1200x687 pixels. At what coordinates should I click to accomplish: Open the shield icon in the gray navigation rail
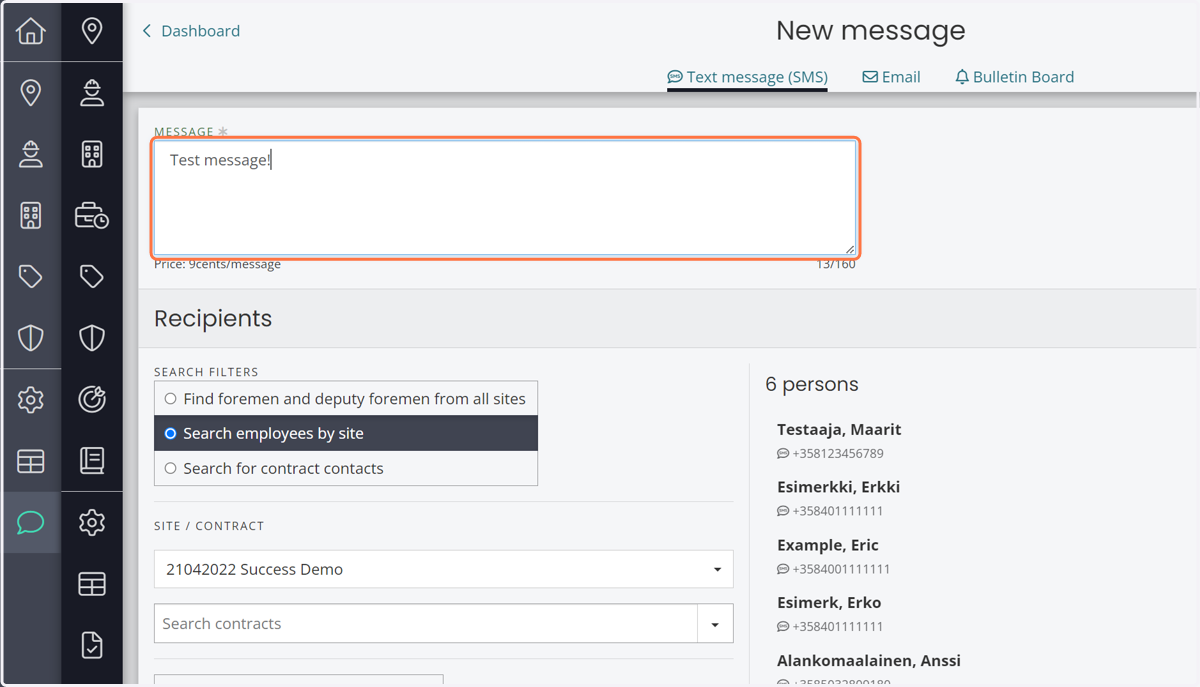[31, 338]
